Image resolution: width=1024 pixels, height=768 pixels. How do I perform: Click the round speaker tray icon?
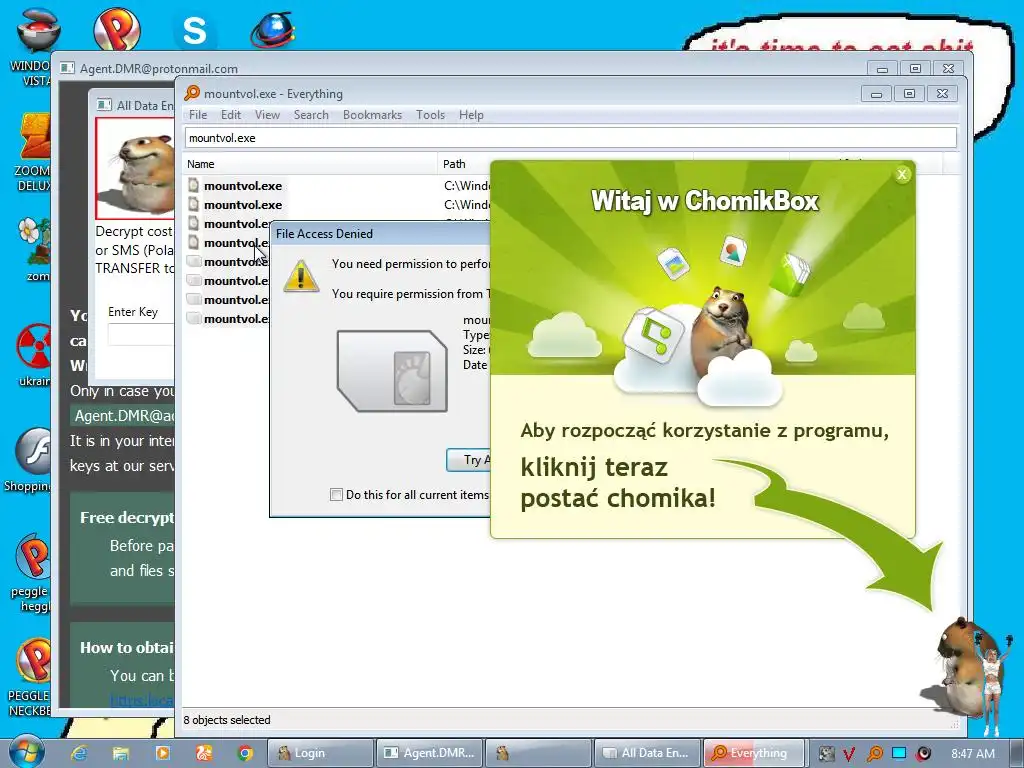click(923, 754)
